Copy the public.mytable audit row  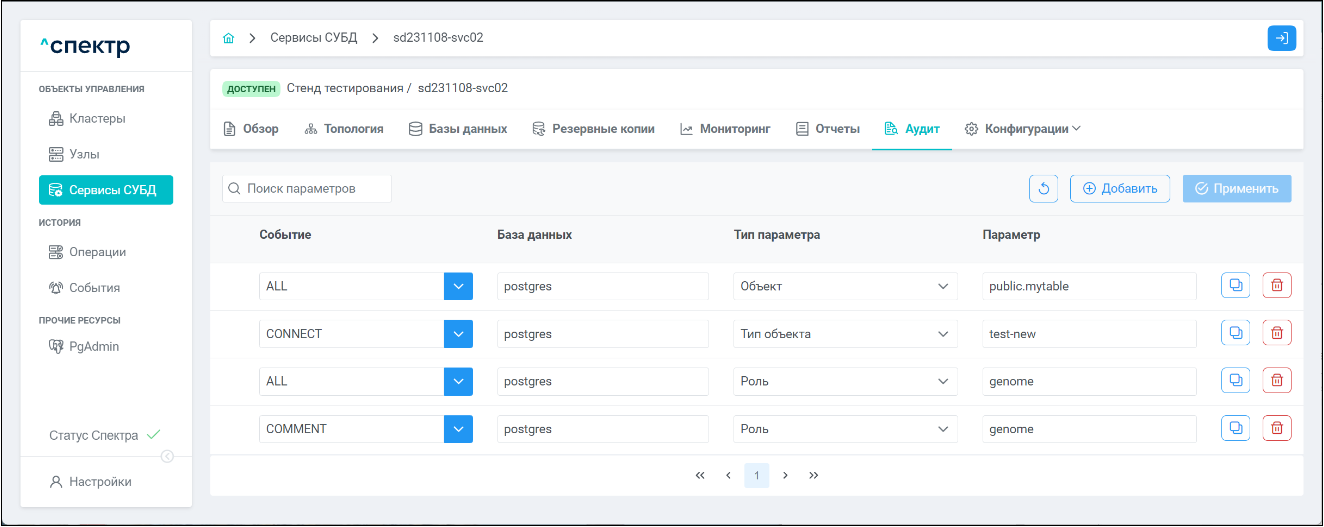(x=1235, y=286)
